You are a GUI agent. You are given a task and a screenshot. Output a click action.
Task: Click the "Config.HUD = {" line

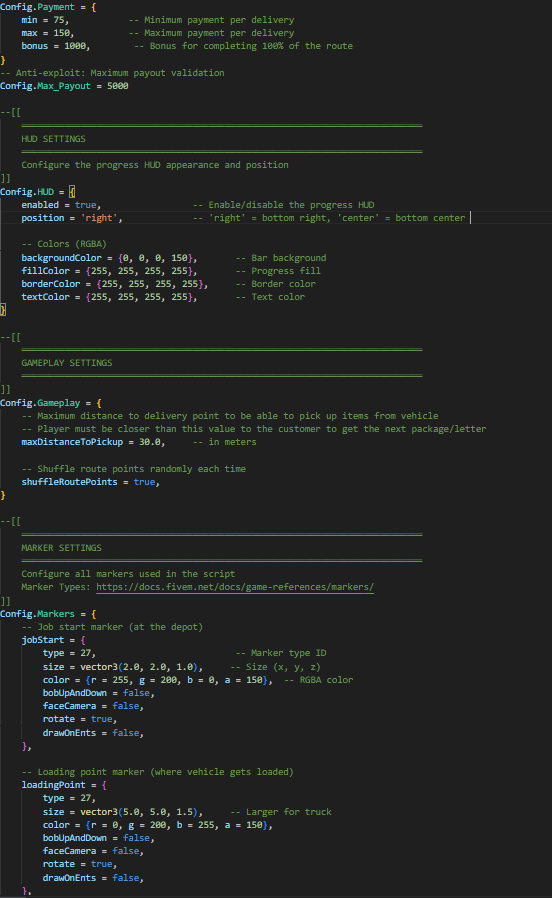pyautogui.click(x=37, y=192)
